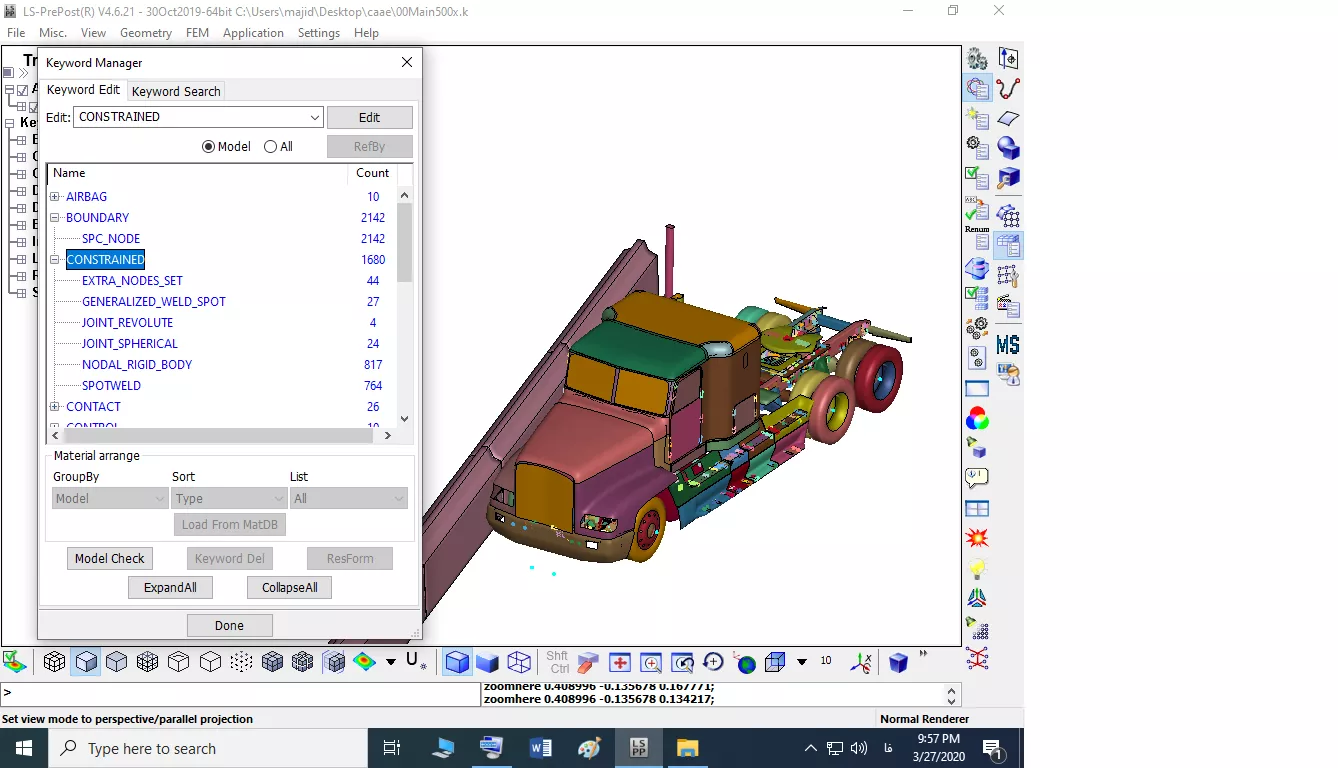This screenshot has height=768, width=1338.
Task: Click the light bulb icon
Action: tap(977, 568)
